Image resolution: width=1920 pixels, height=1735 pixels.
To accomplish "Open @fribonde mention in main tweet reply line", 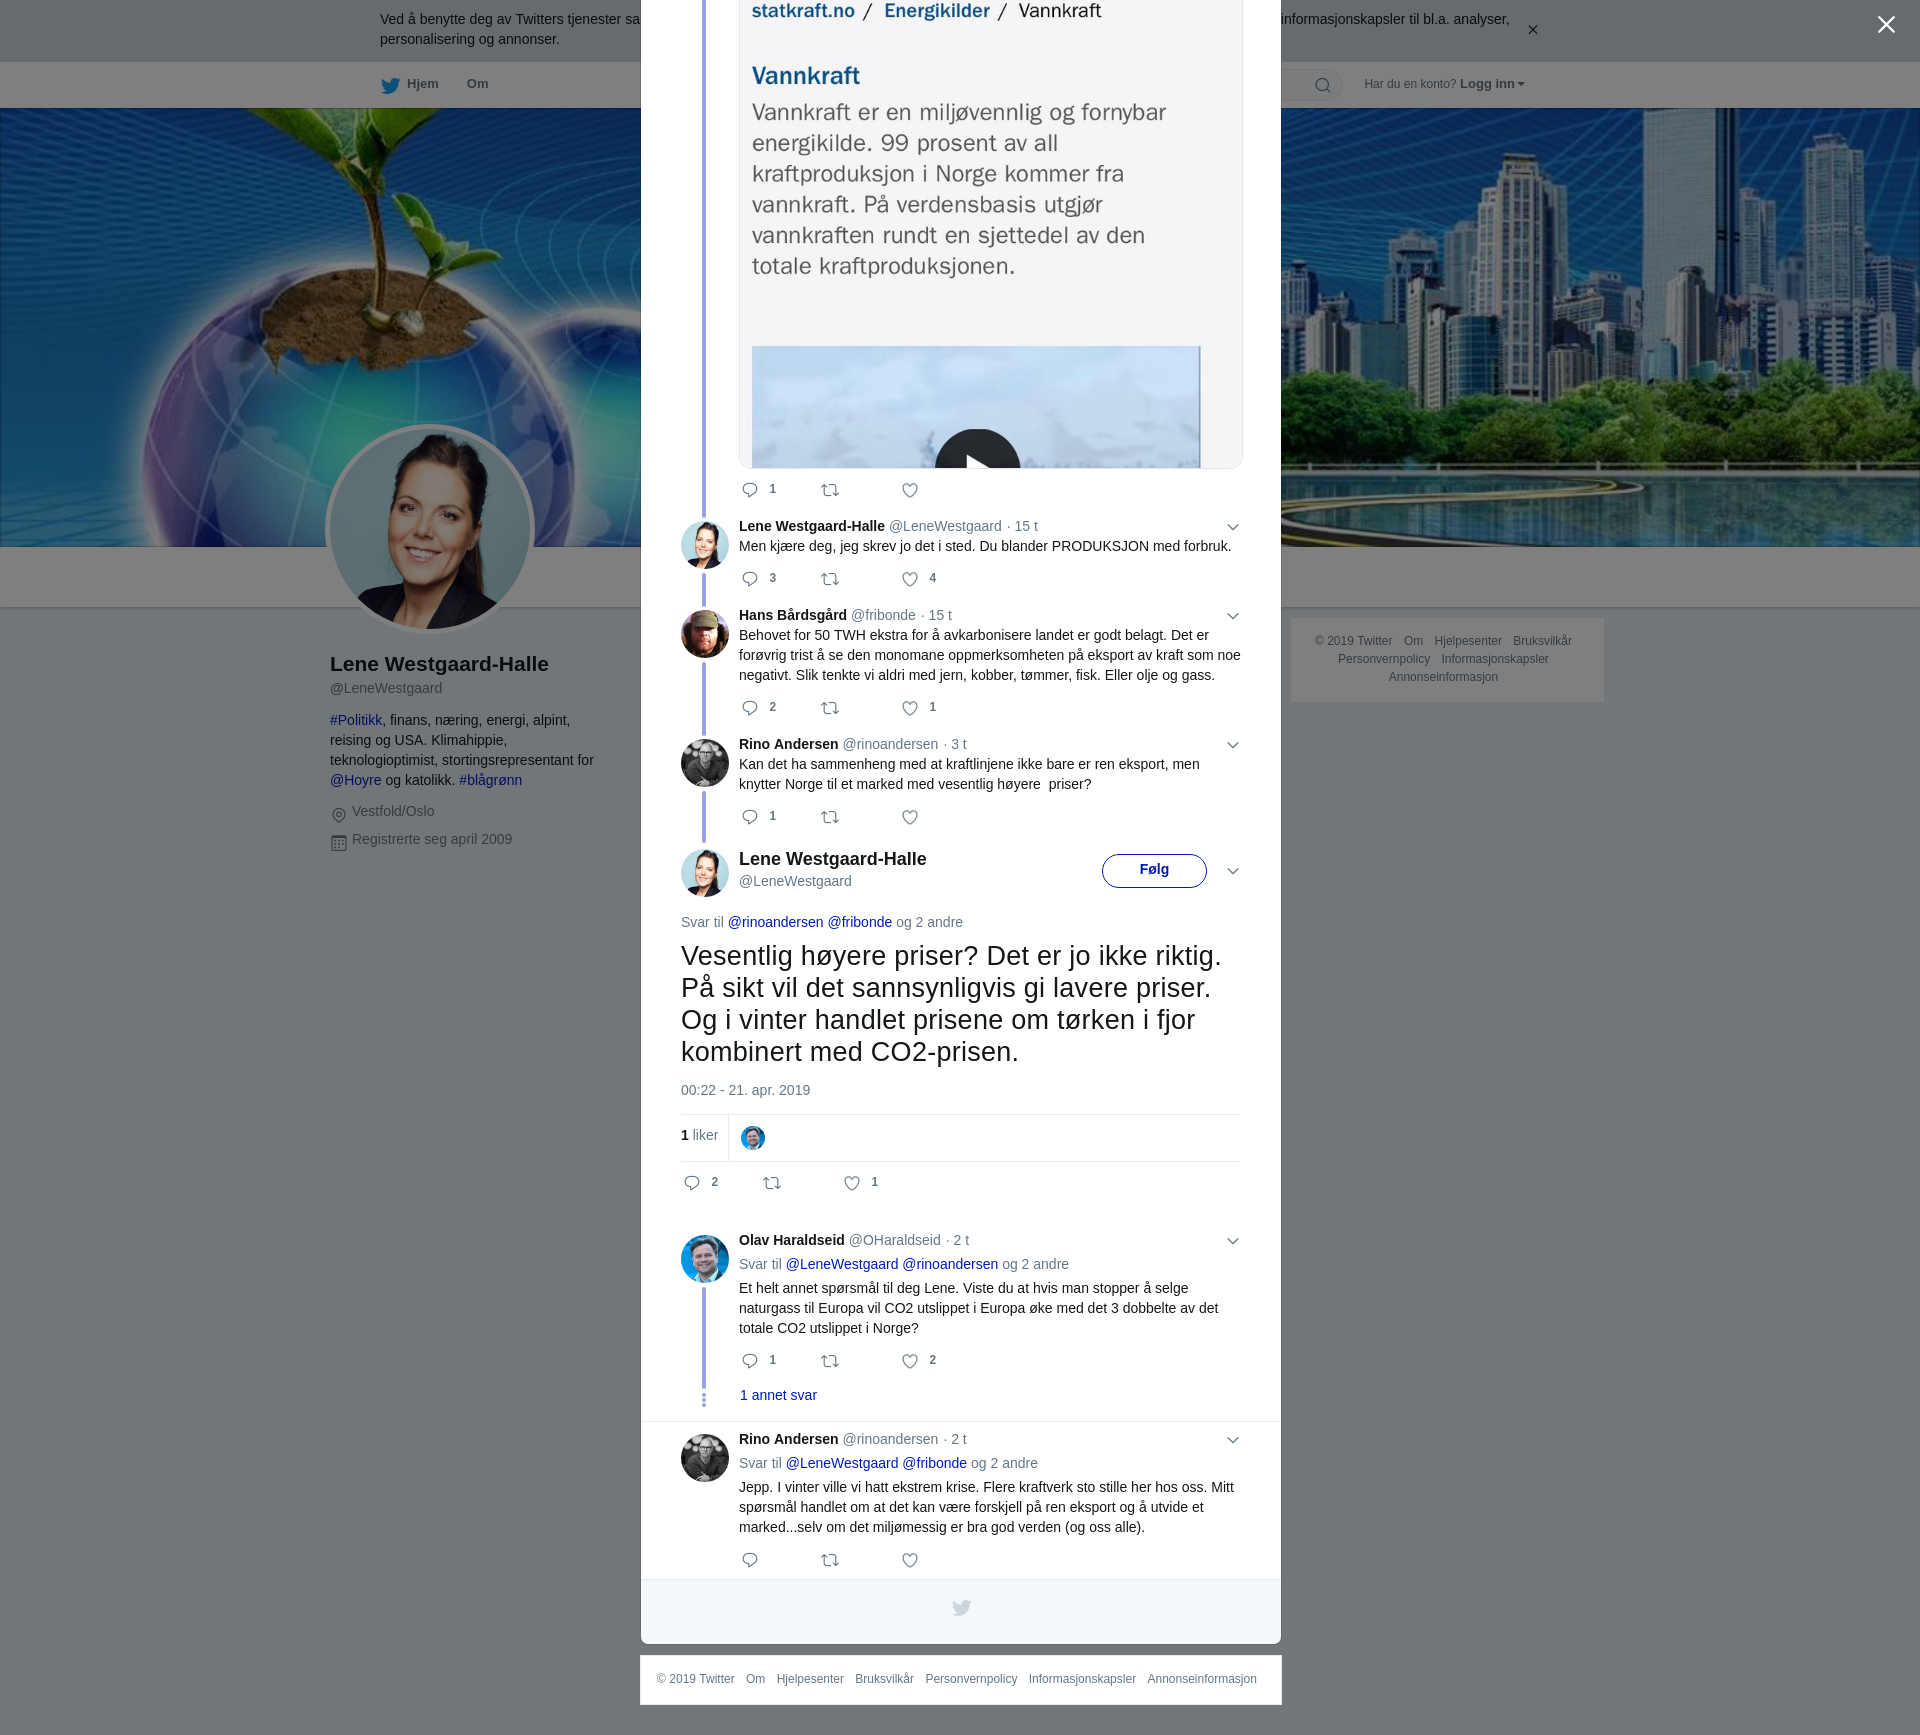I will tap(860, 922).
